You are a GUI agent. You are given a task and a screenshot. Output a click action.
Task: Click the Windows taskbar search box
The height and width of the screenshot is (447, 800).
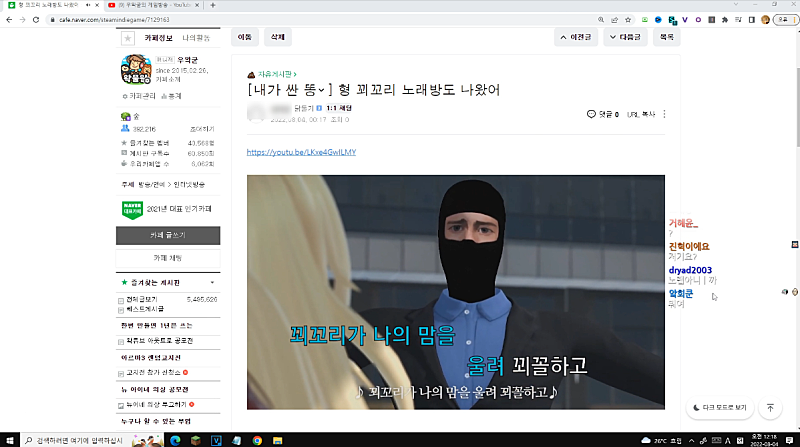75,439
